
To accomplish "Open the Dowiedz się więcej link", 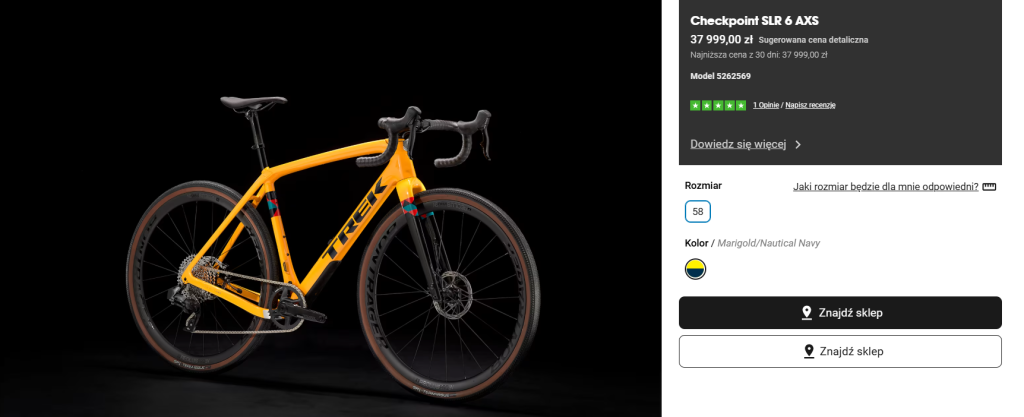I will (738, 144).
